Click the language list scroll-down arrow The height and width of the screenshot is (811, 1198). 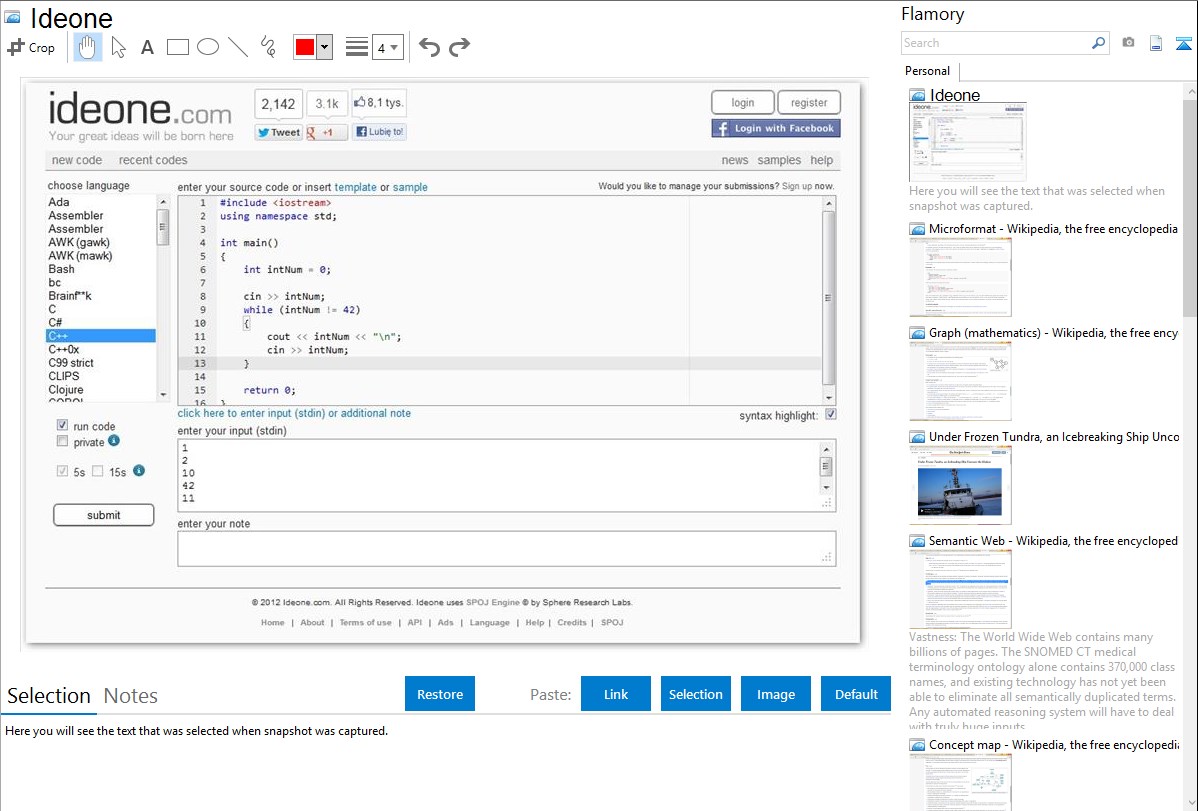click(163, 394)
